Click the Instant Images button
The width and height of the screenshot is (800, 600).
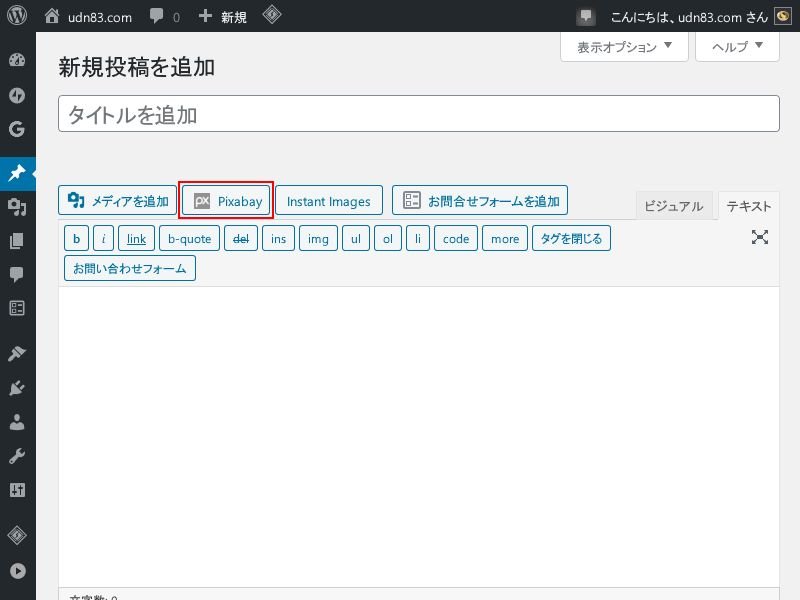pos(329,201)
